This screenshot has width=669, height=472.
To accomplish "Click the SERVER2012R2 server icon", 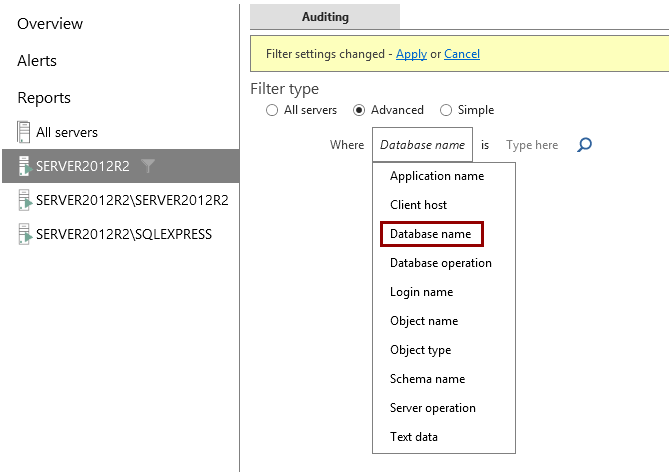I will 25,166.
